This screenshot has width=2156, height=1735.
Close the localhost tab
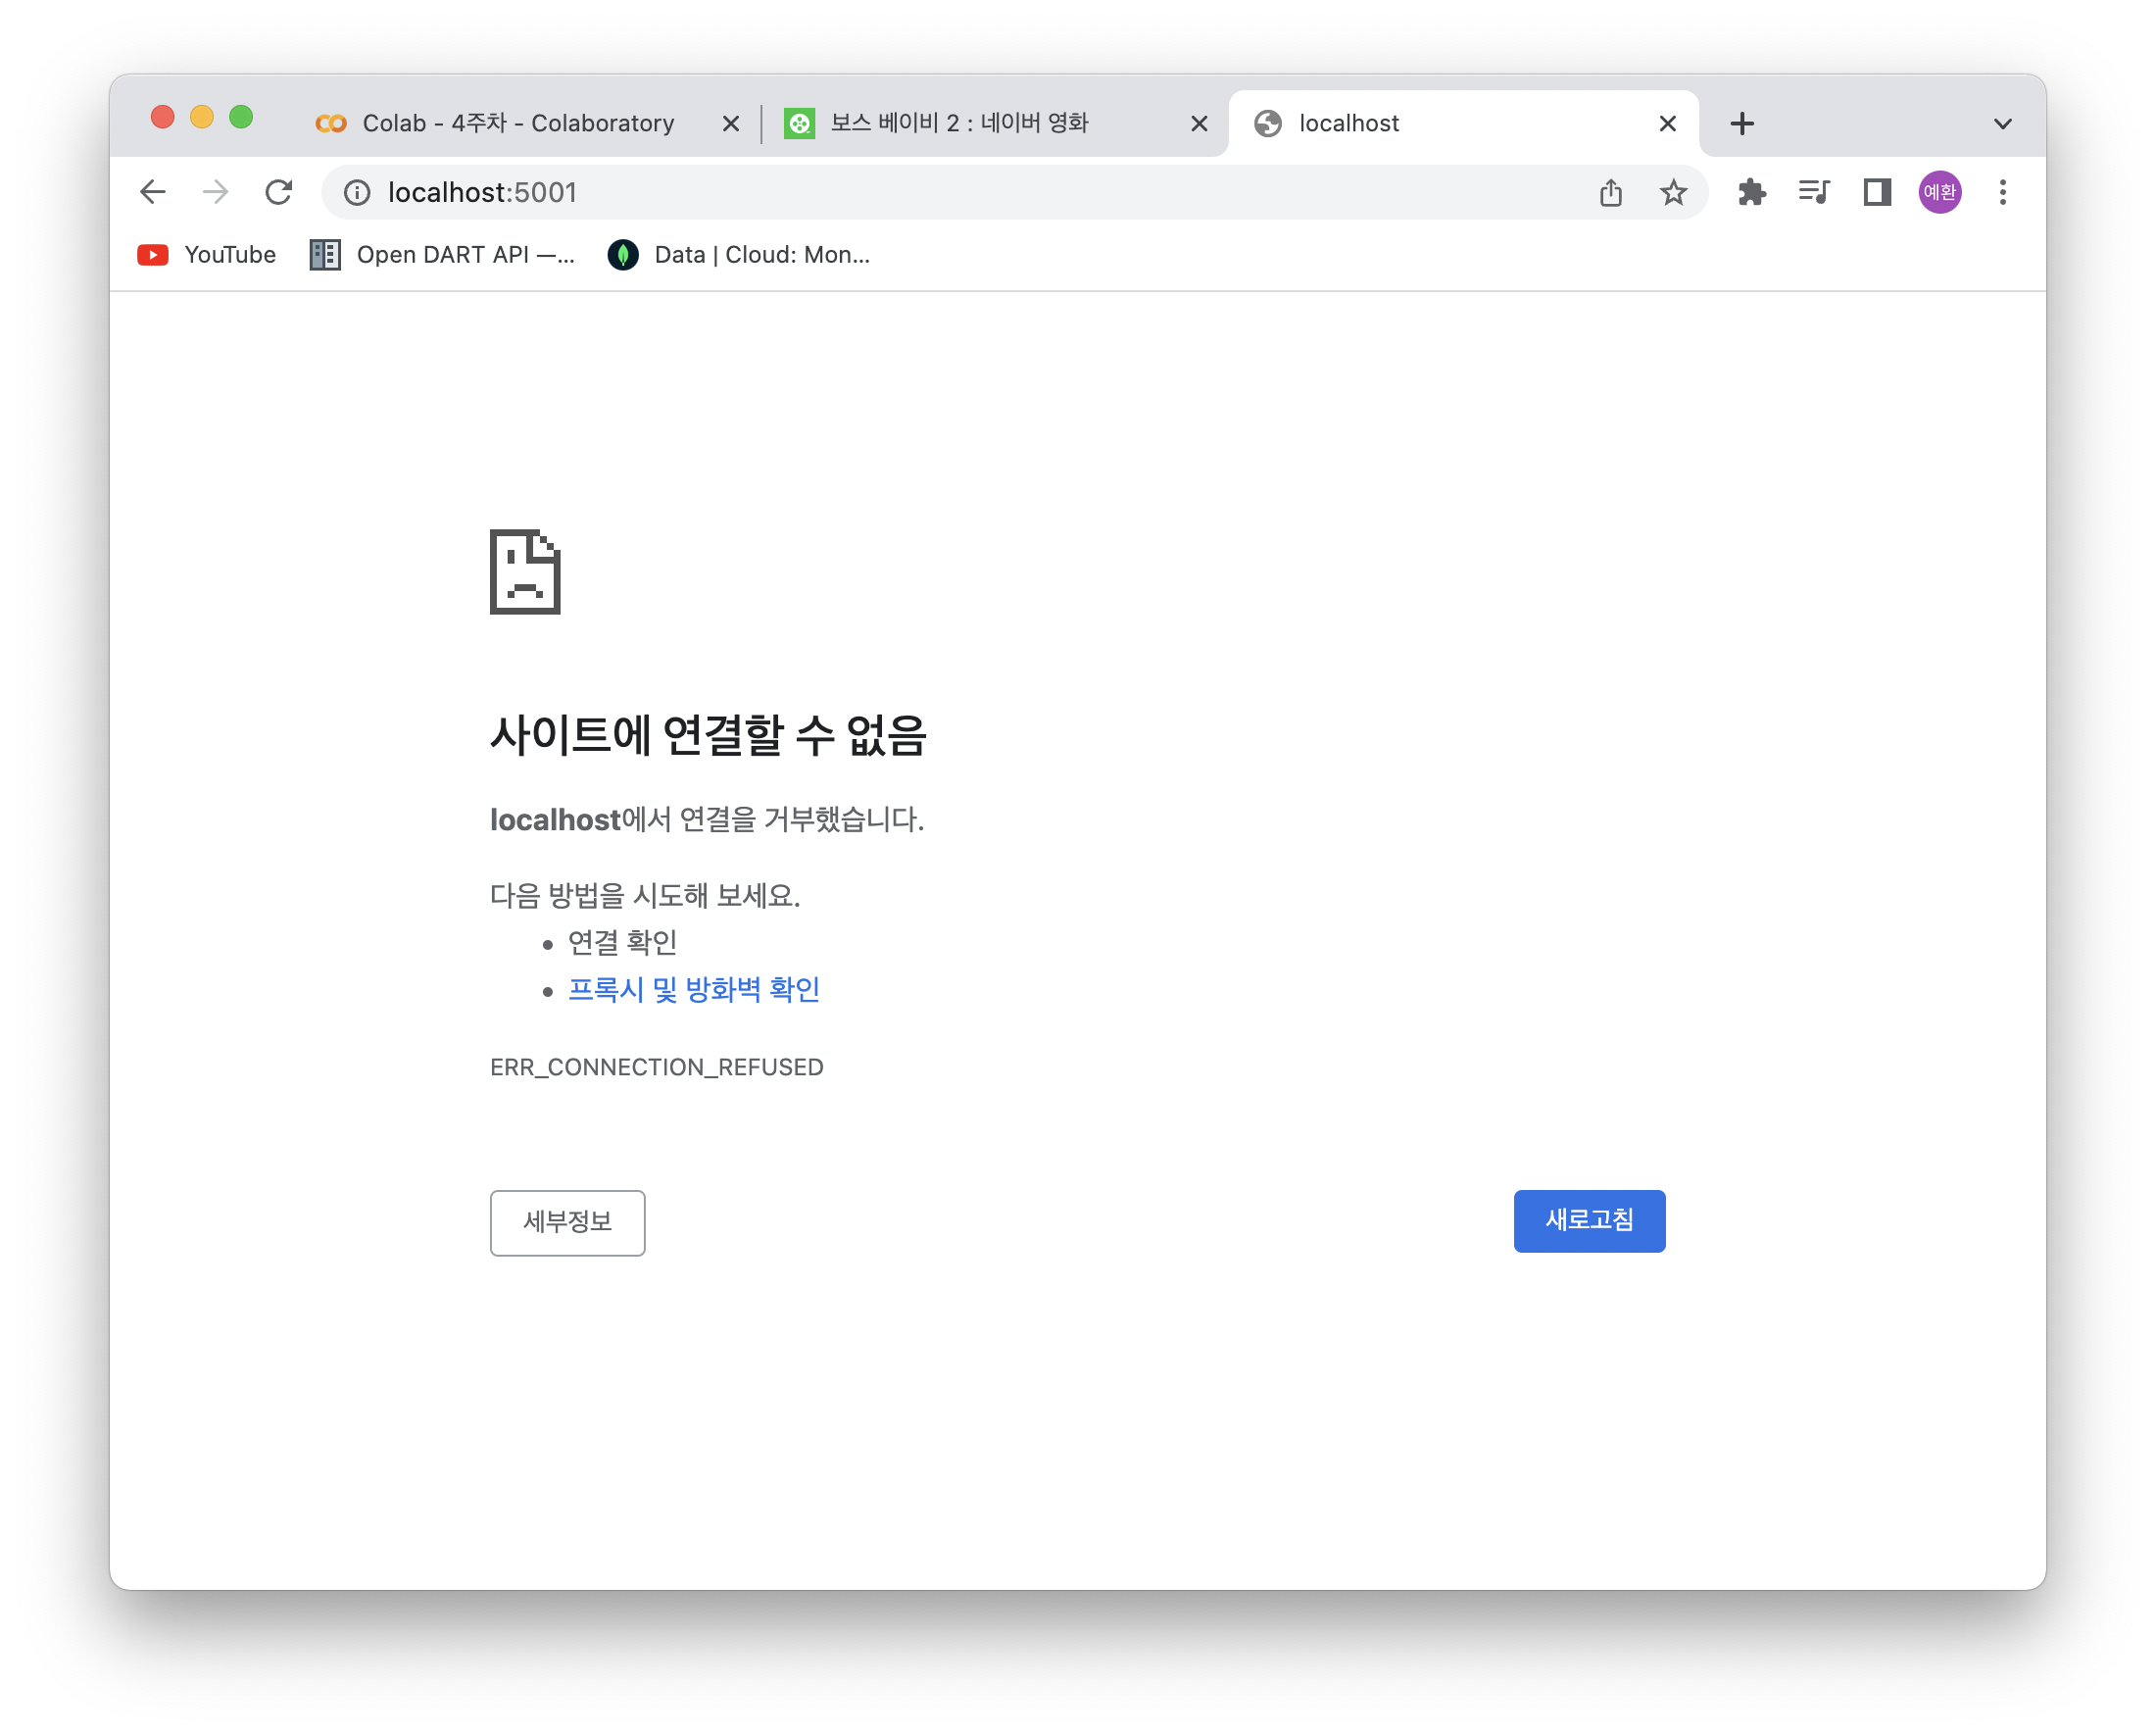[x=1667, y=123]
